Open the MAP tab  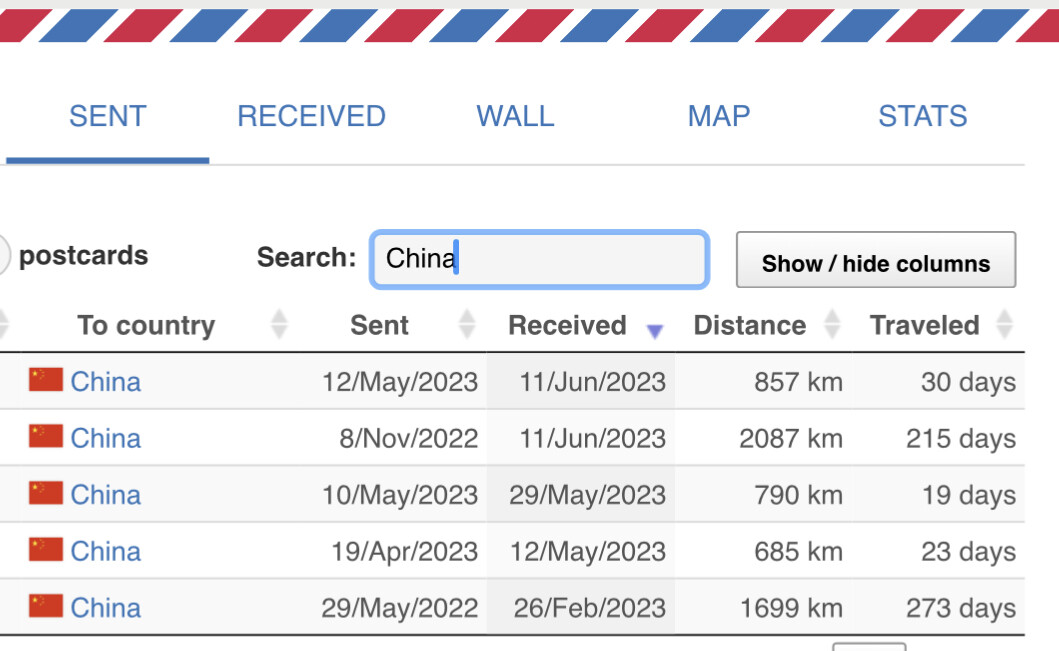pyautogui.click(x=719, y=116)
